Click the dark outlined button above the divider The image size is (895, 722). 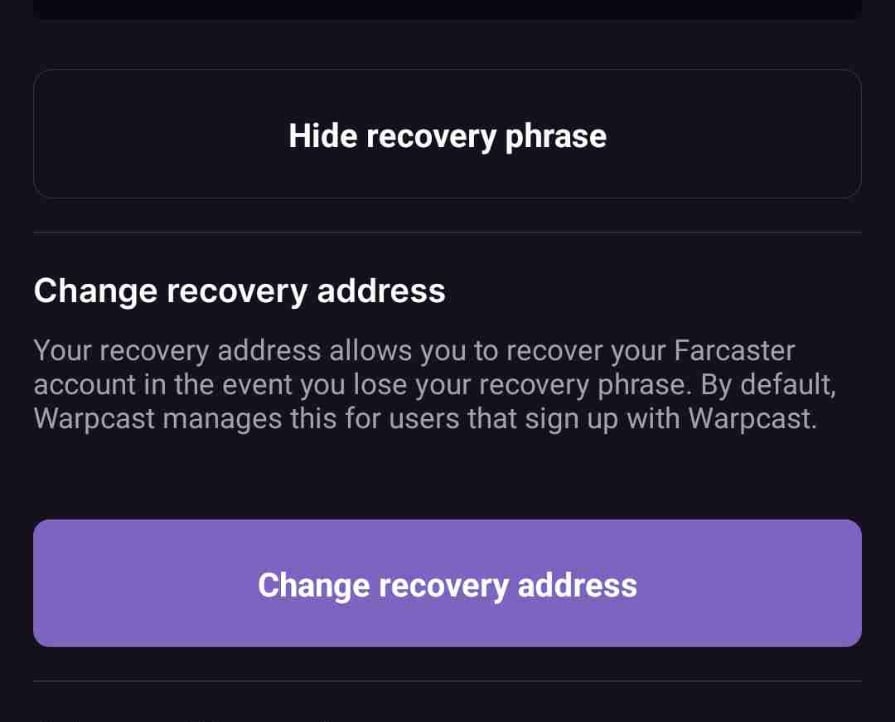447,134
